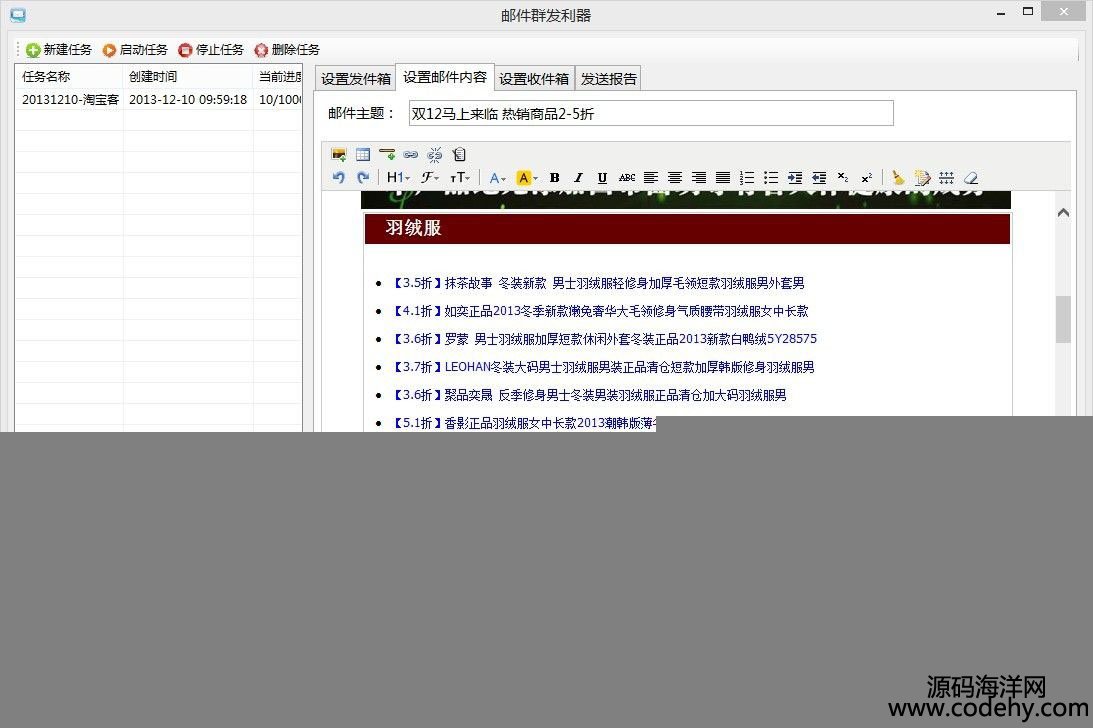
Task: Increase the indent
Action: tap(795, 178)
